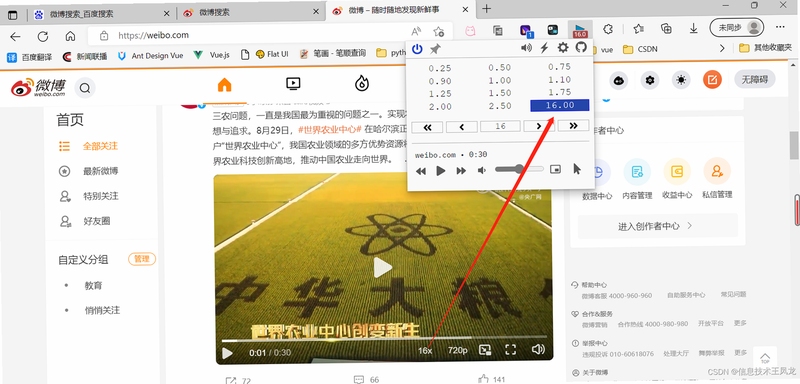Click the loudspeaker icon in popup header
The image size is (800, 384).
[x=526, y=48]
